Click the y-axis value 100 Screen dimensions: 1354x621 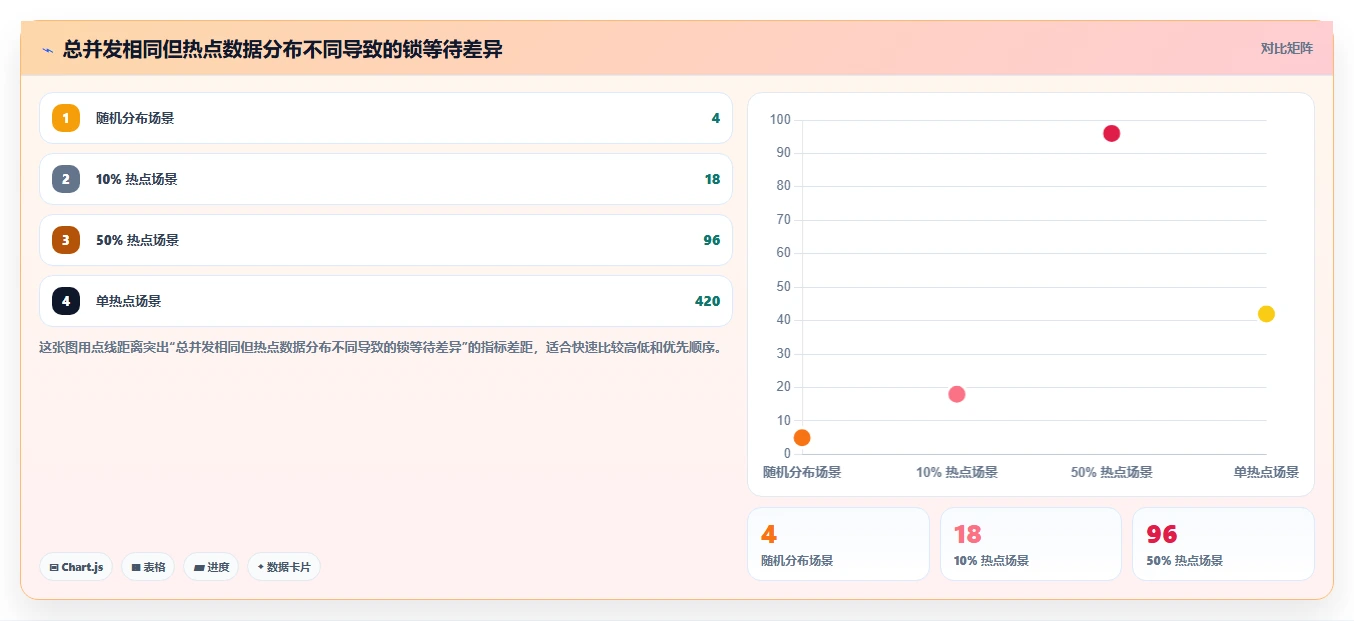coord(780,120)
